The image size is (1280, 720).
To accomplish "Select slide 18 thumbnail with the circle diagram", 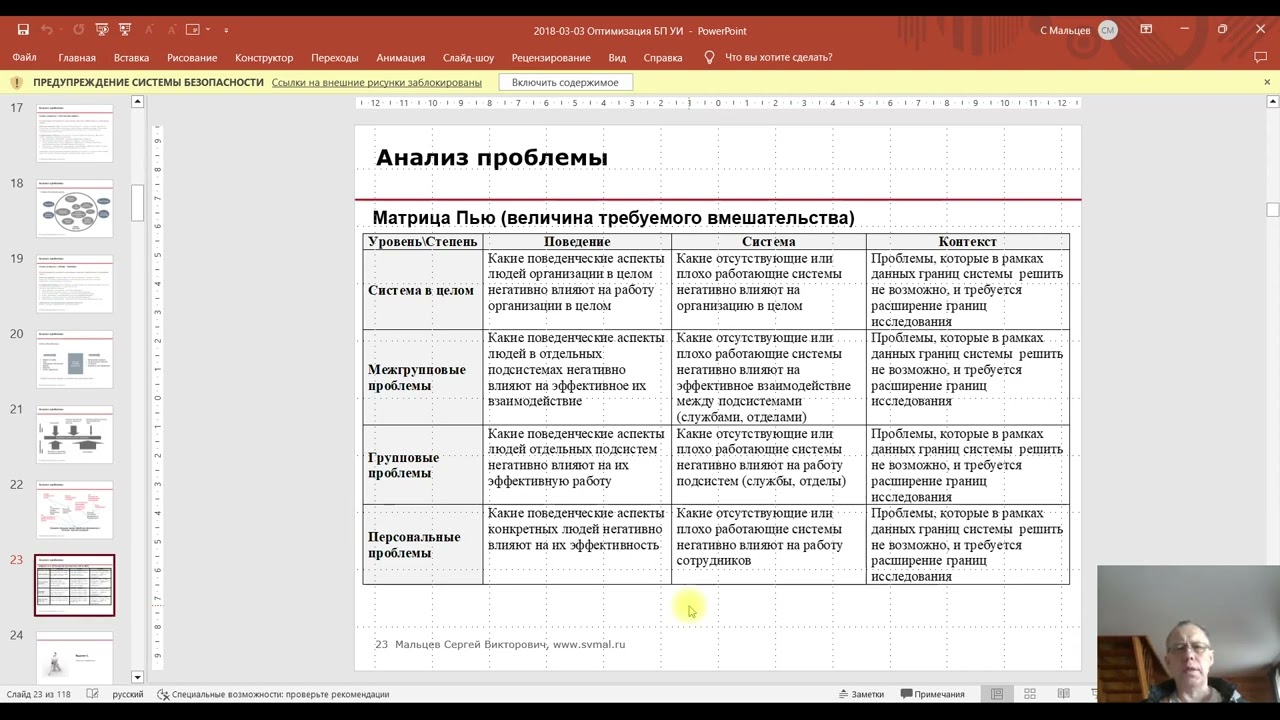I will pyautogui.click(x=75, y=208).
